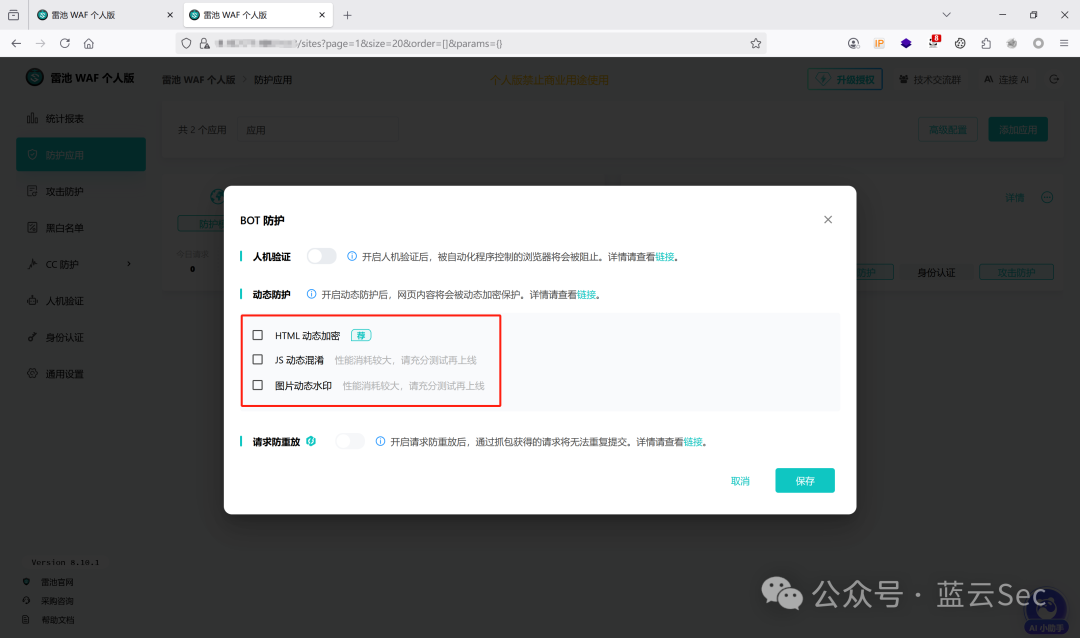This screenshot has height=638, width=1080.
Task: Click the 雷池 WAF logo icon
Action: pos(34,77)
